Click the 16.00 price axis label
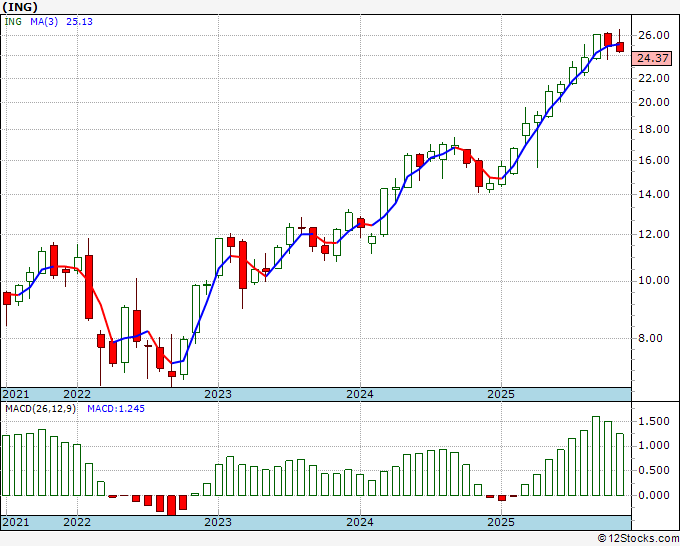 [654, 160]
